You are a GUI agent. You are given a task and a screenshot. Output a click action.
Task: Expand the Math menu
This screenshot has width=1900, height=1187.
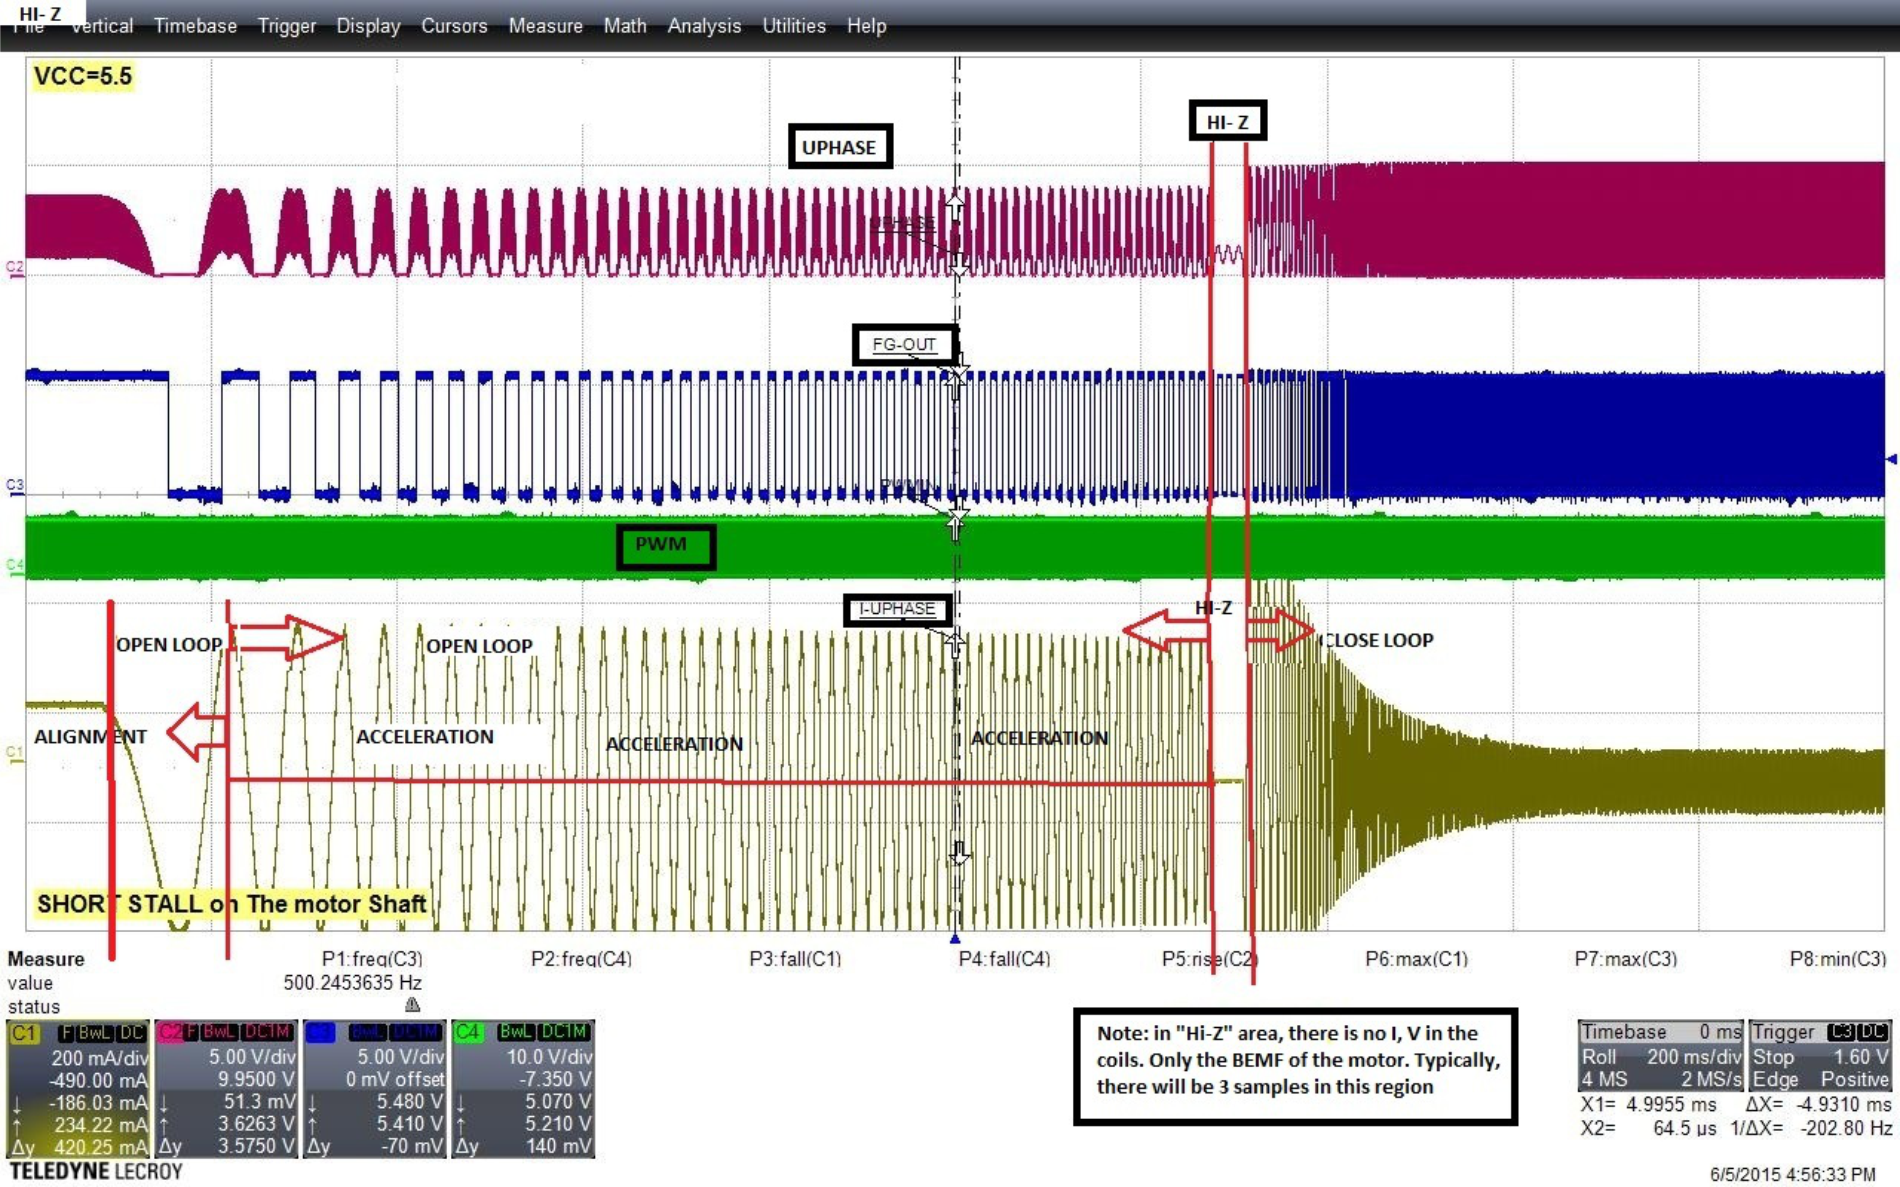625,26
